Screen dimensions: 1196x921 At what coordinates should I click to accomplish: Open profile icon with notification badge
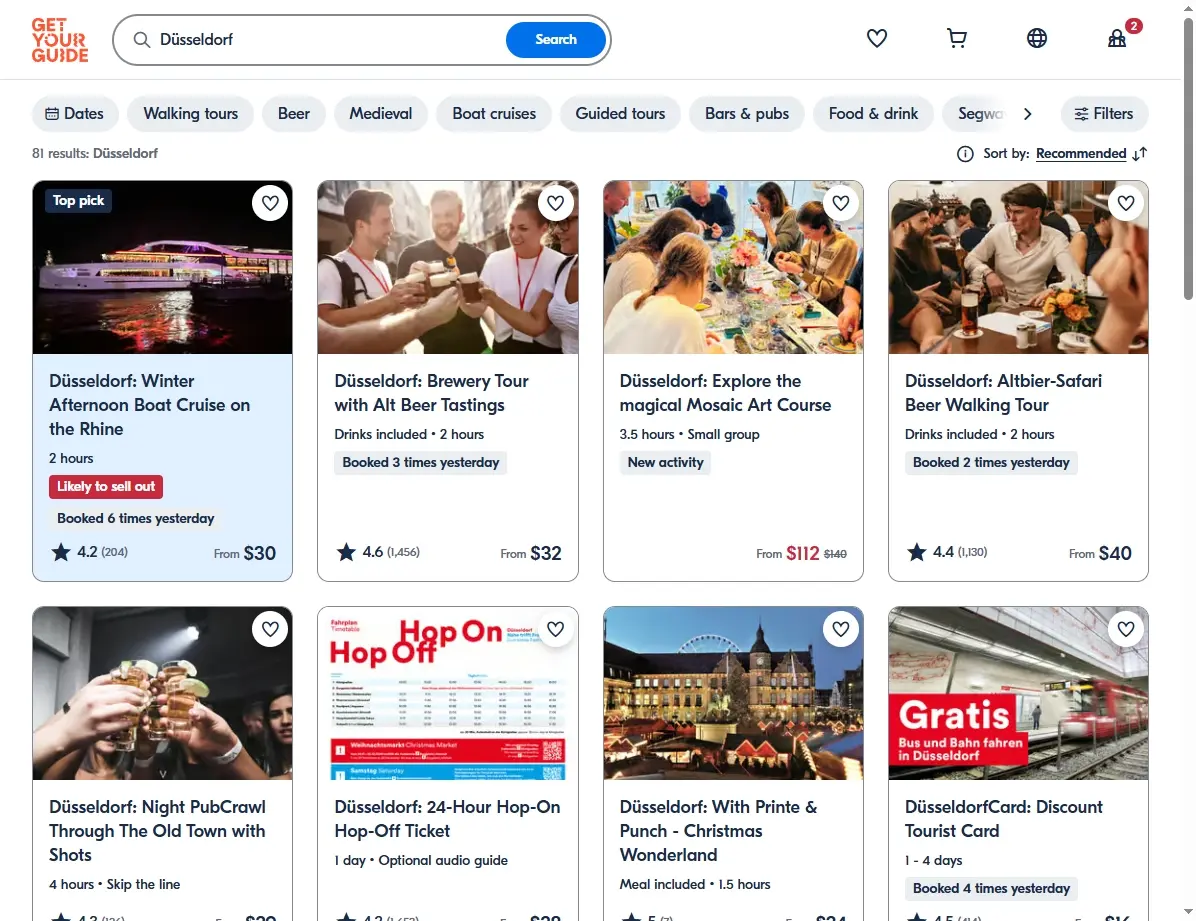[x=1117, y=38]
